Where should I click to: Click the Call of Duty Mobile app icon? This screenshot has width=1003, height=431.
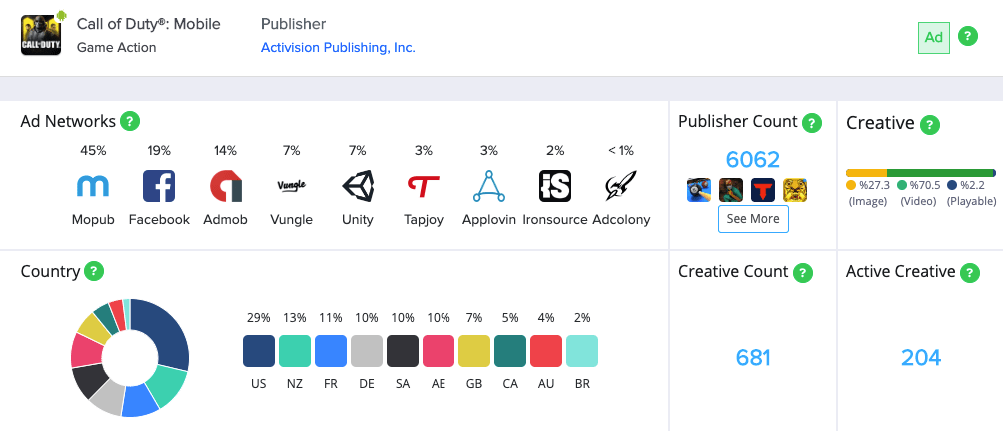point(42,35)
